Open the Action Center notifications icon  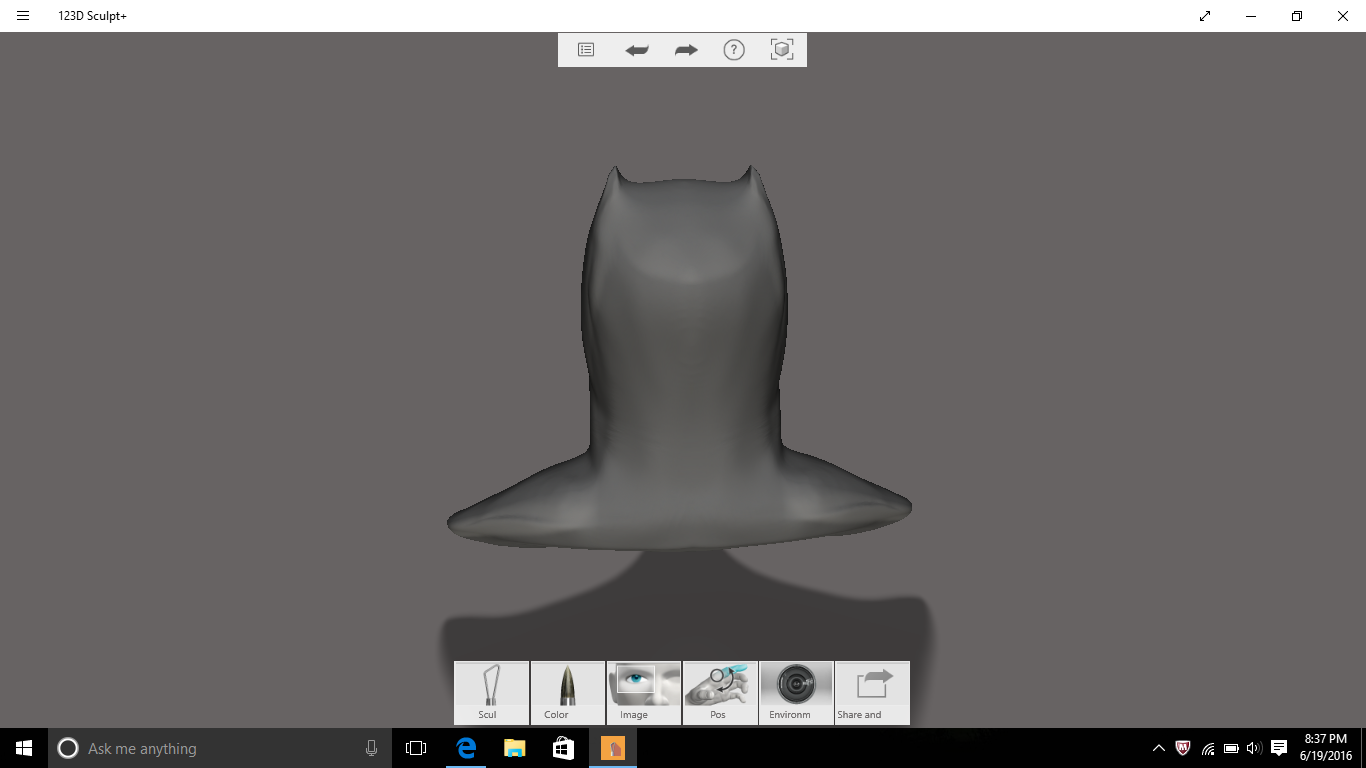coord(1279,748)
